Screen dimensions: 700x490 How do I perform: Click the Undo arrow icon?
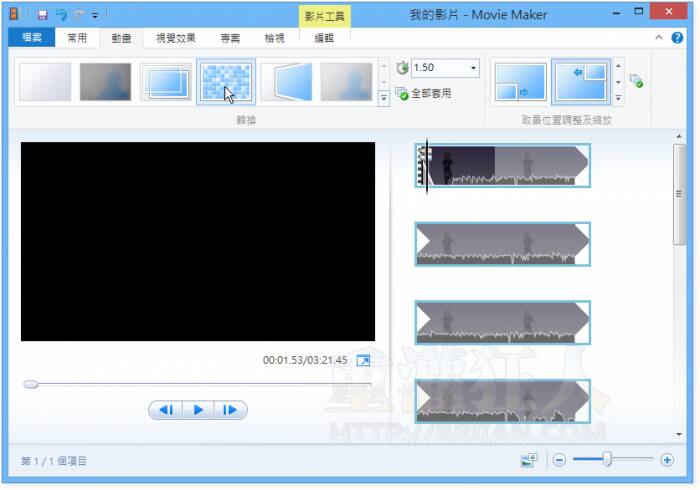(x=62, y=15)
